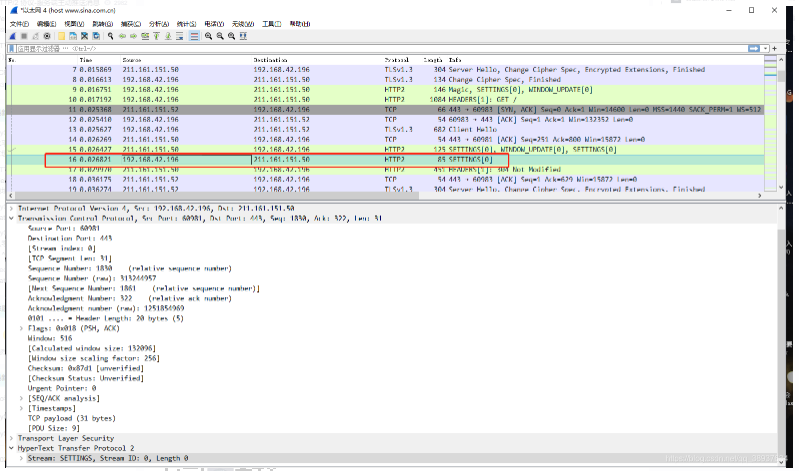Screen dimensions: 799x471
Task: Jump to first packet icon
Action: pos(156,36)
